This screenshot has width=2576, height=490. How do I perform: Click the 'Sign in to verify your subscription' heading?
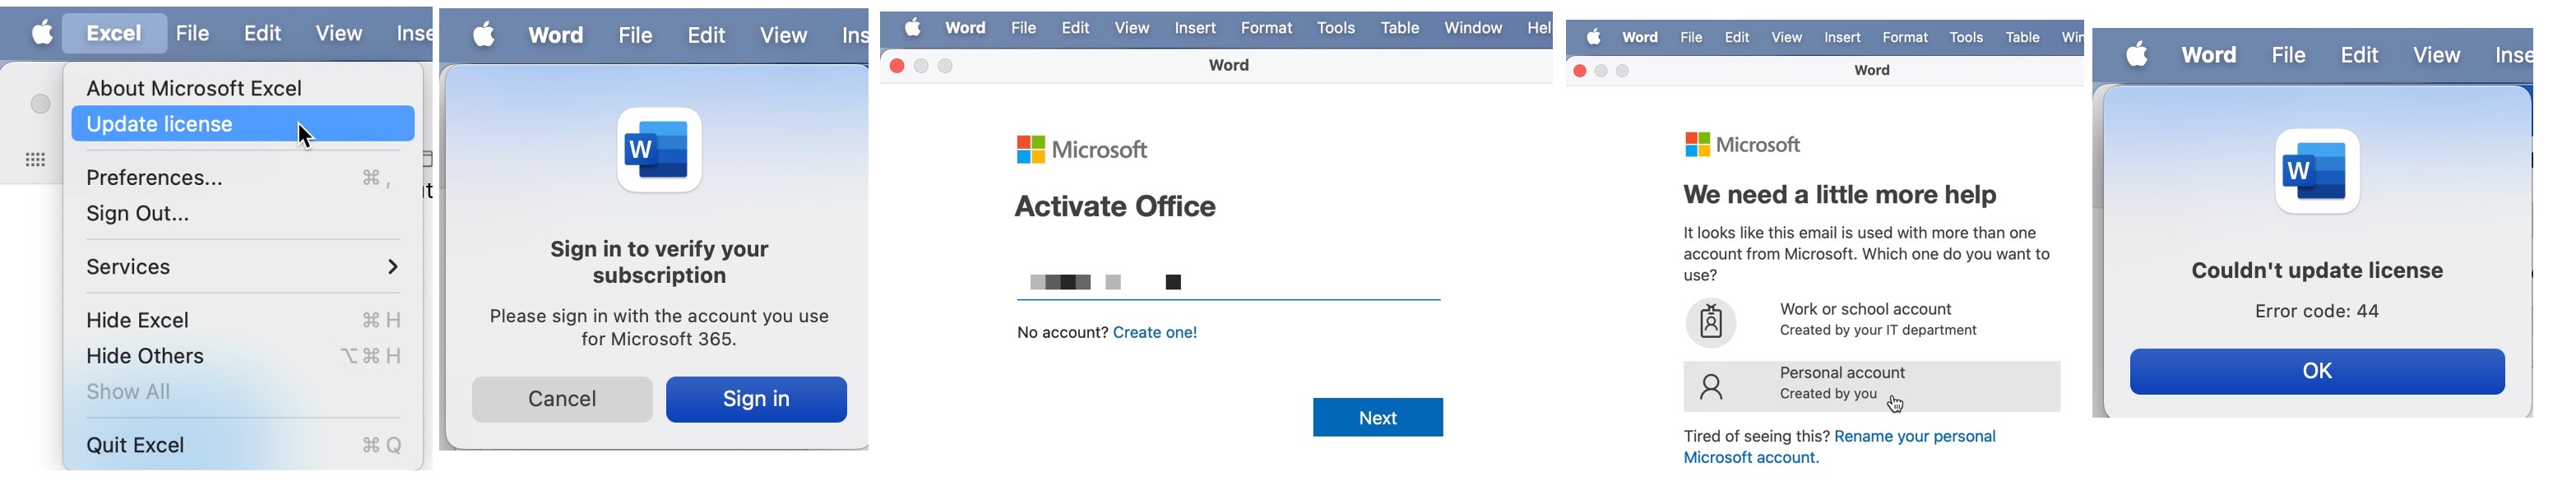pyautogui.click(x=659, y=262)
